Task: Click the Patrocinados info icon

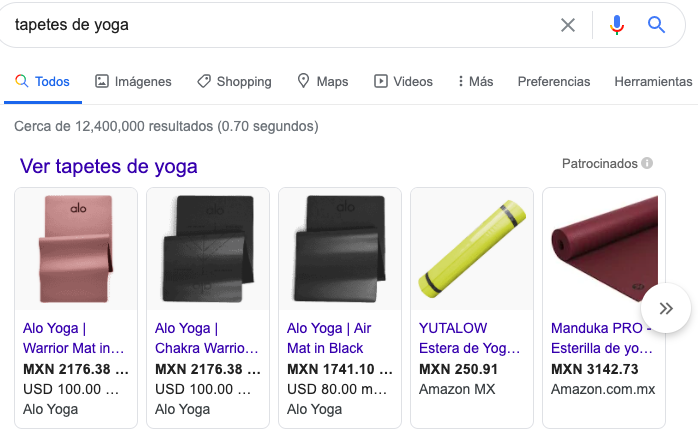Action: click(648, 163)
